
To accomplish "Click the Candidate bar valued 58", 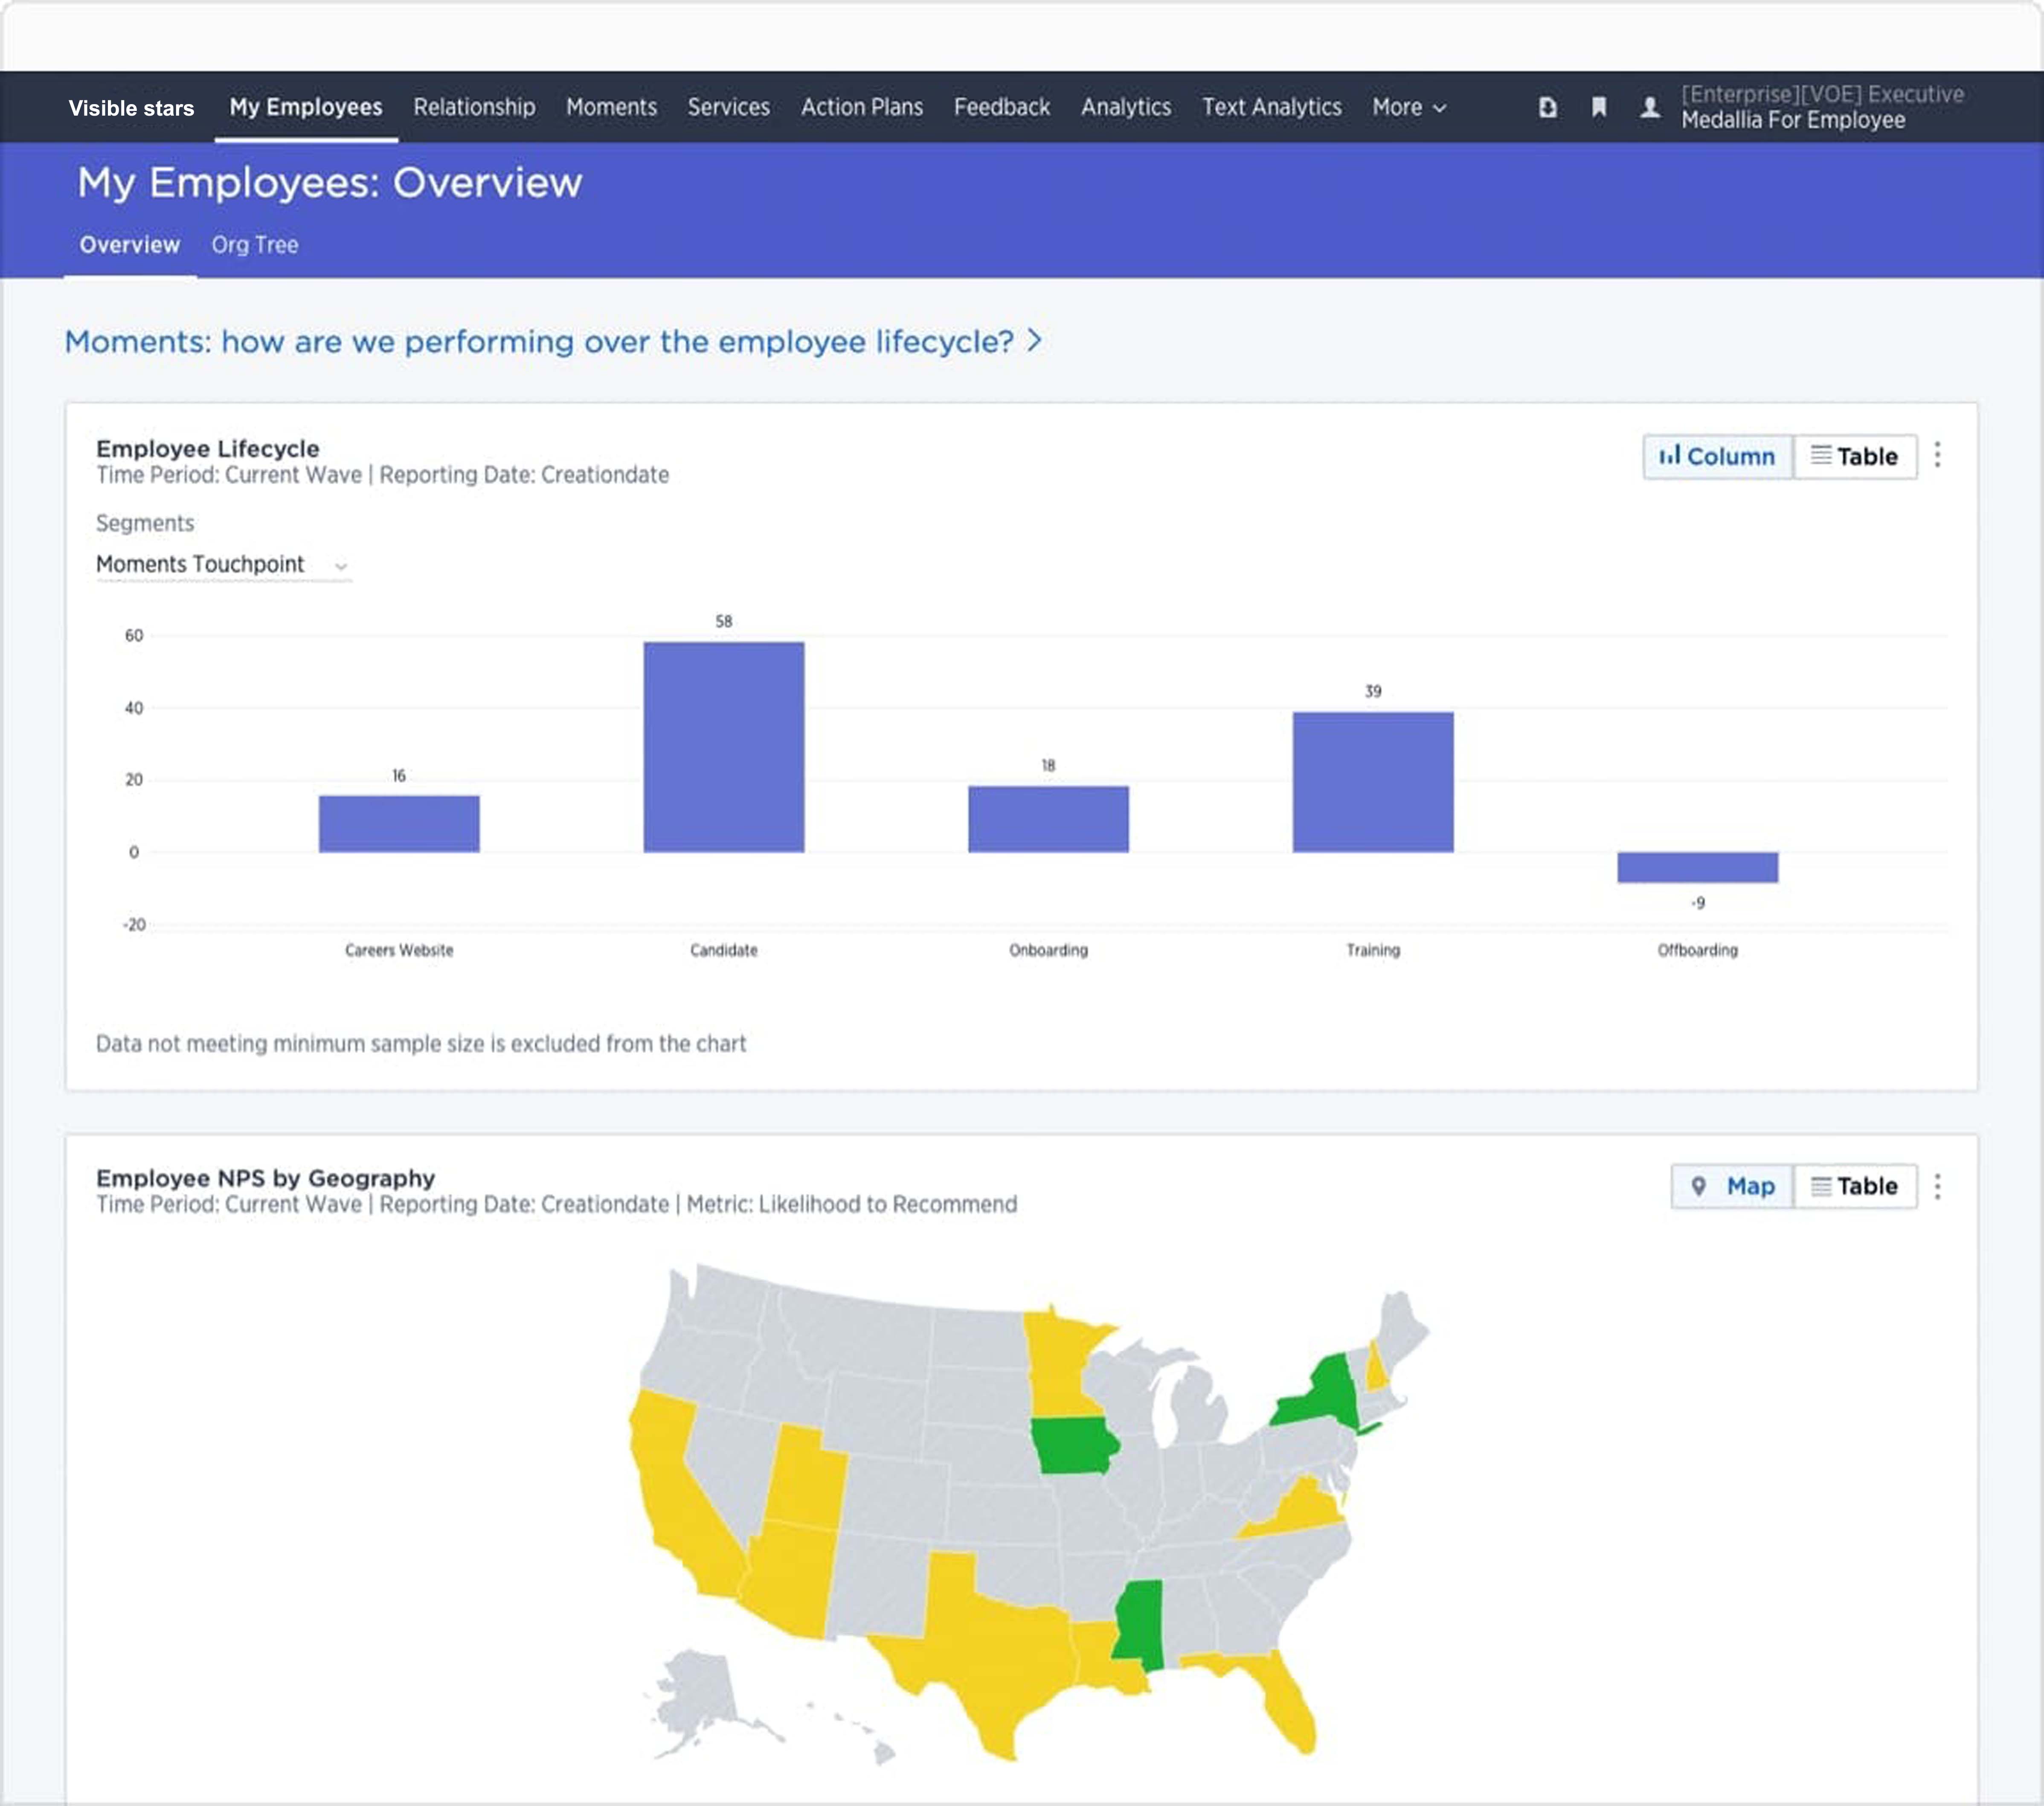I will [723, 746].
